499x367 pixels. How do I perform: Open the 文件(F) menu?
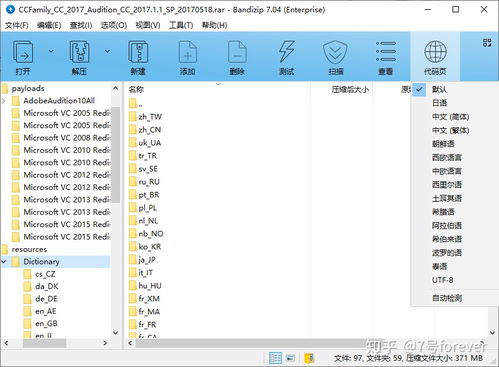16,25
